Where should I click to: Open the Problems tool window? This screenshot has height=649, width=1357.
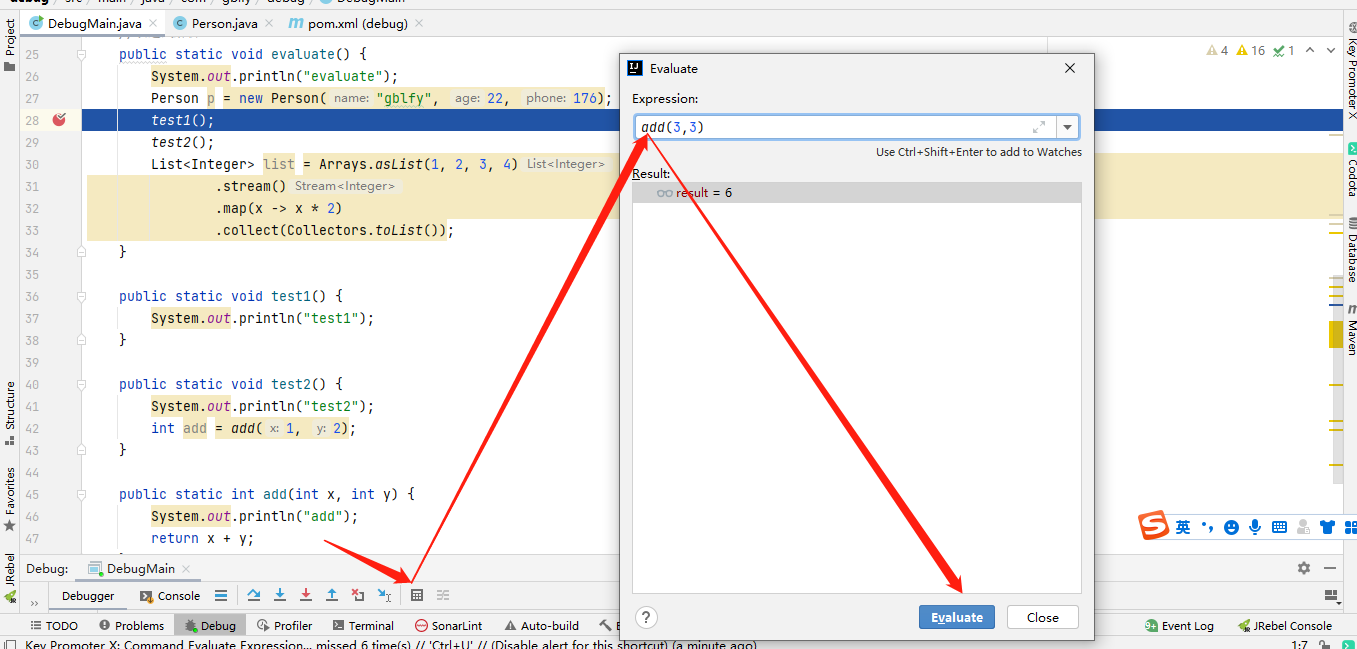(131, 626)
